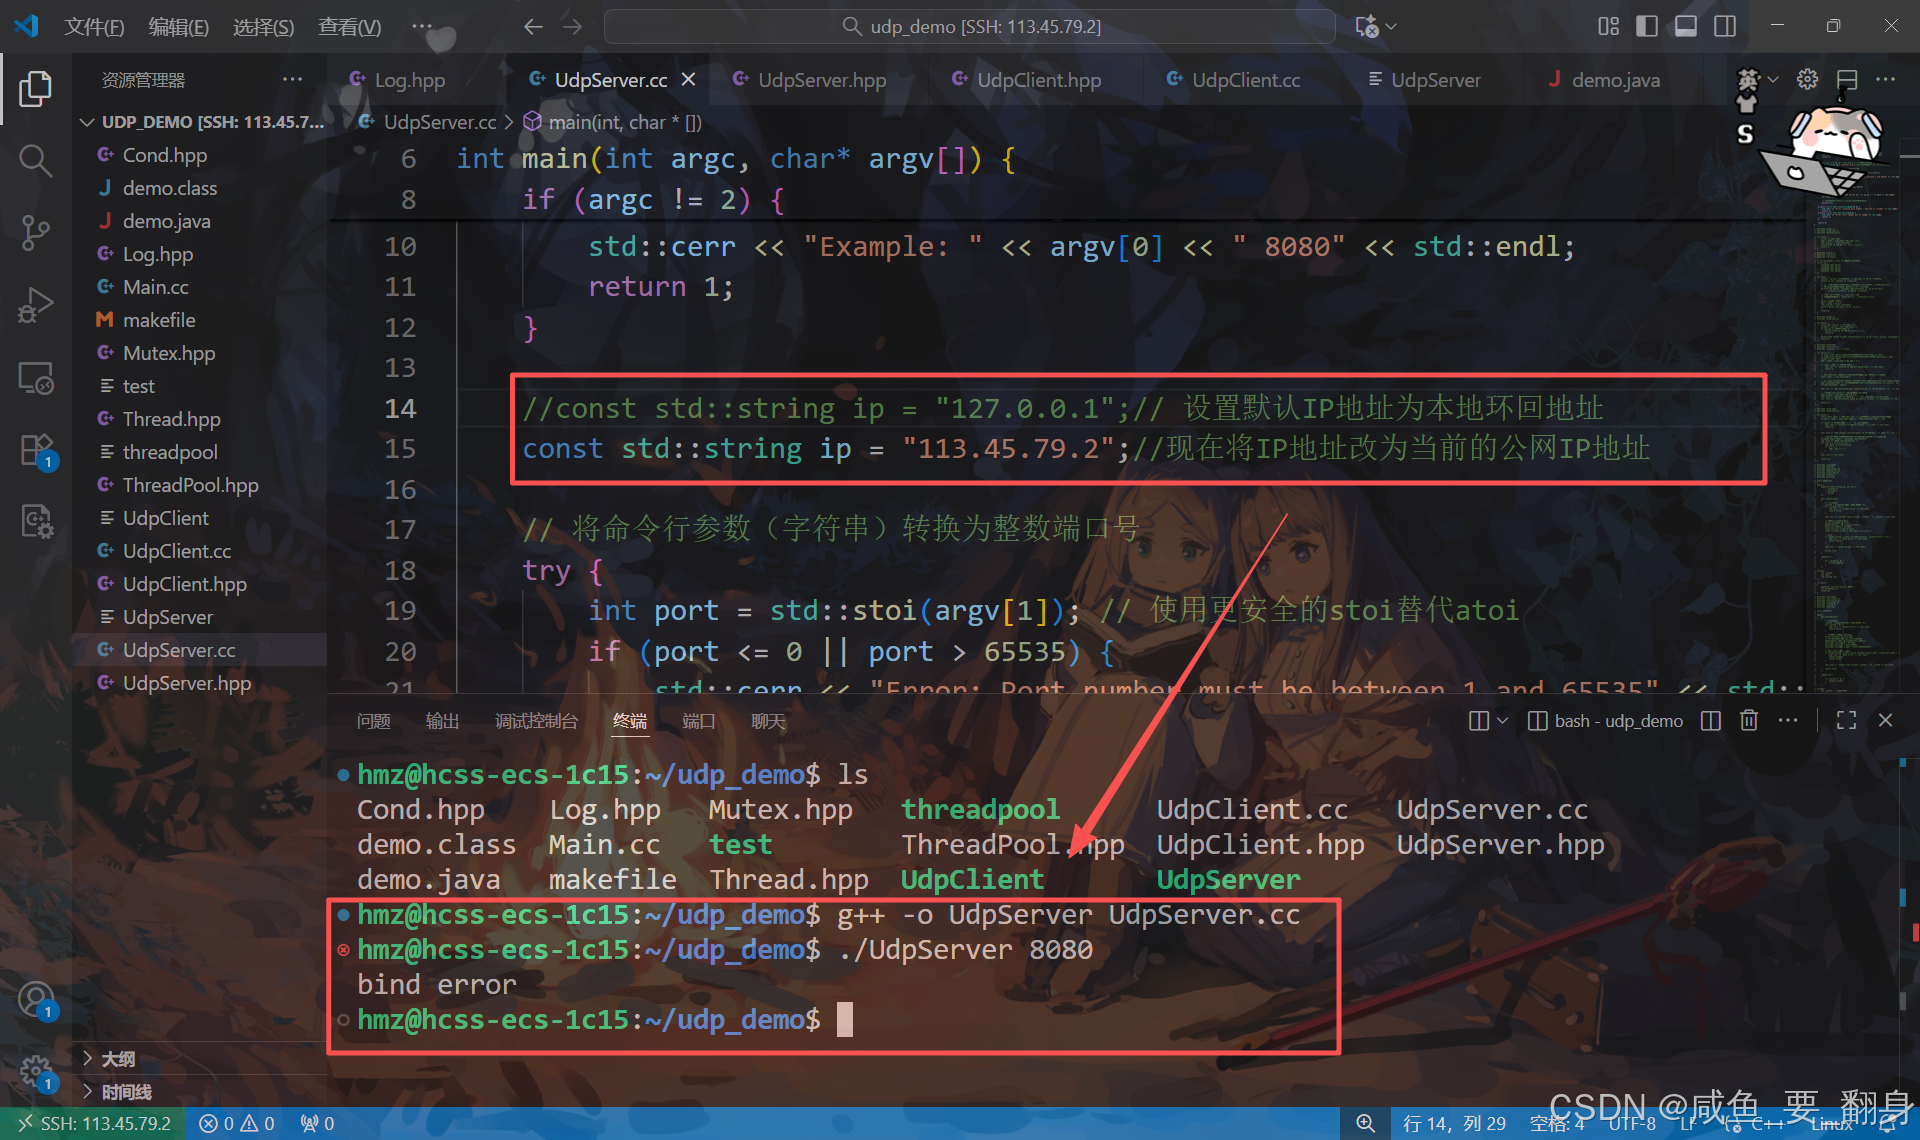
Task: Open makefile in the file explorer
Action: [158, 320]
